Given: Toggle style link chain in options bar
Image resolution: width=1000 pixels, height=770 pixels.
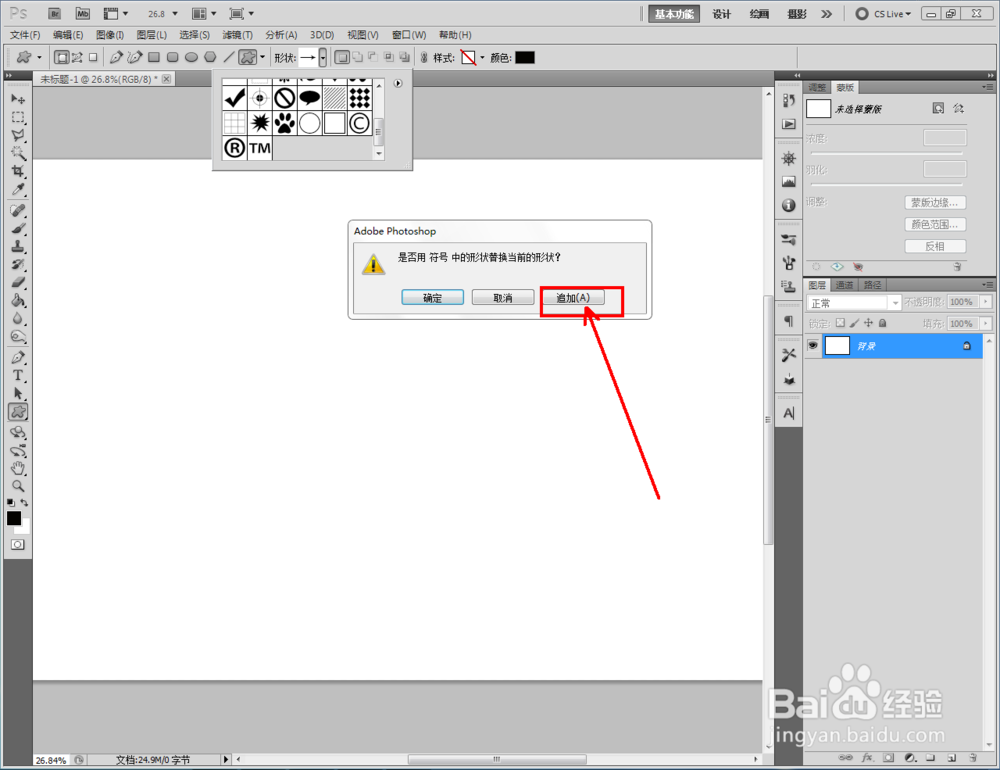Looking at the screenshot, I should coord(423,57).
